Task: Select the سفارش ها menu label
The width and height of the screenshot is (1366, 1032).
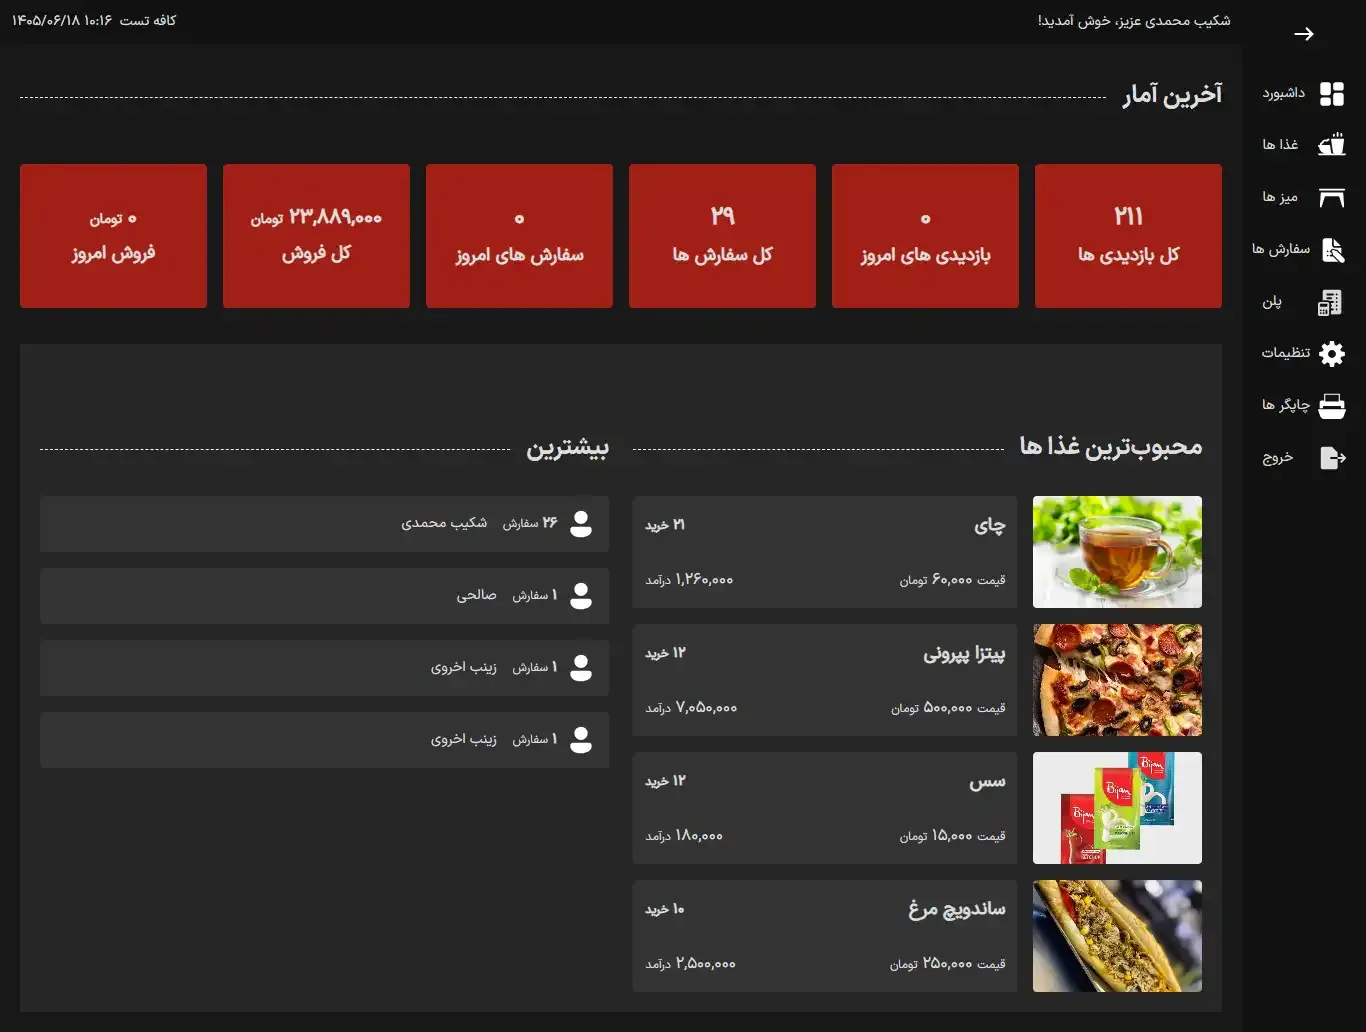Action: pos(1281,249)
